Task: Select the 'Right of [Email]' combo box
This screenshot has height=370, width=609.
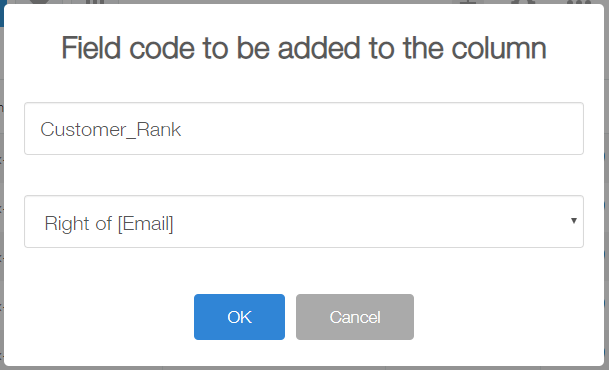Action: pyautogui.click(x=304, y=221)
